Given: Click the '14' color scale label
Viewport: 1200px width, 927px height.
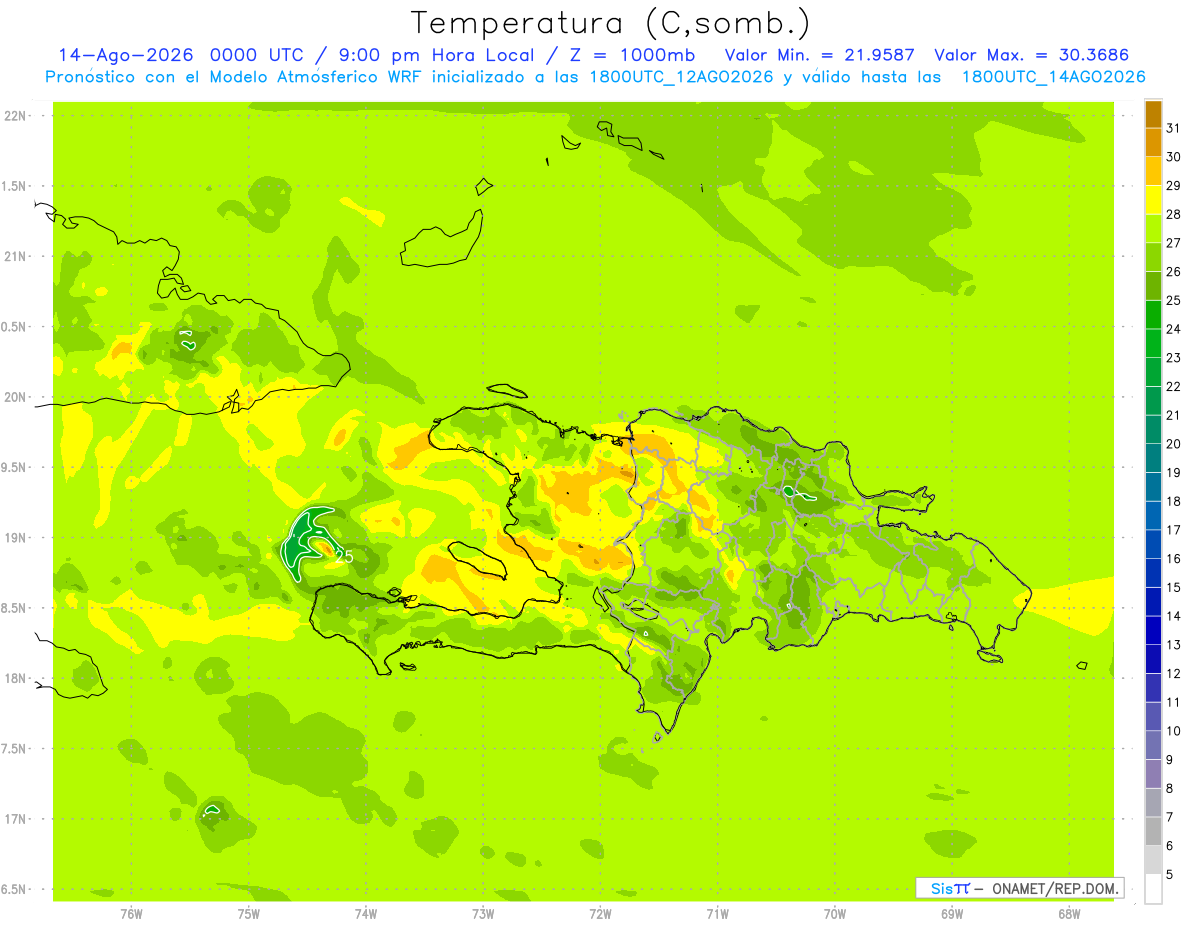Looking at the screenshot, I should [1174, 616].
